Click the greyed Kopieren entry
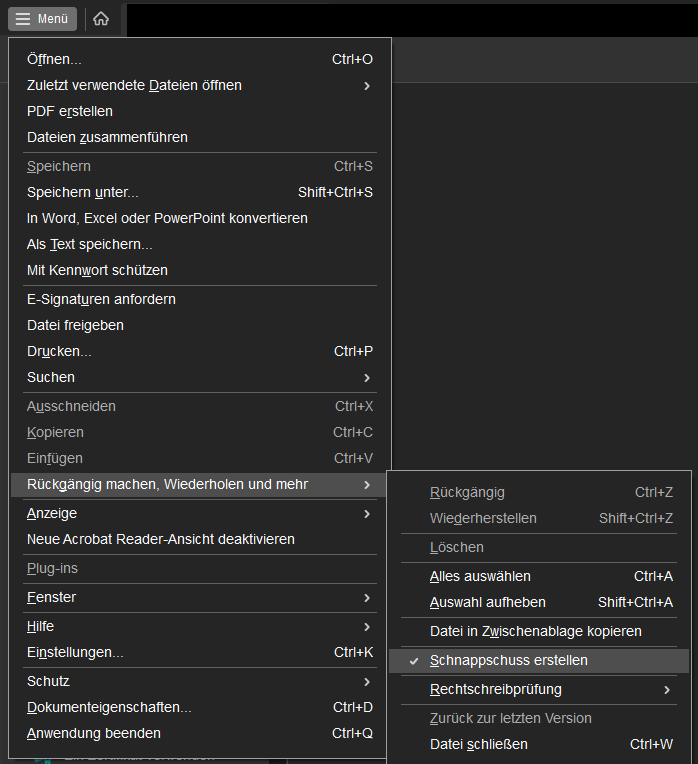The width and height of the screenshot is (698, 764). pos(200,433)
